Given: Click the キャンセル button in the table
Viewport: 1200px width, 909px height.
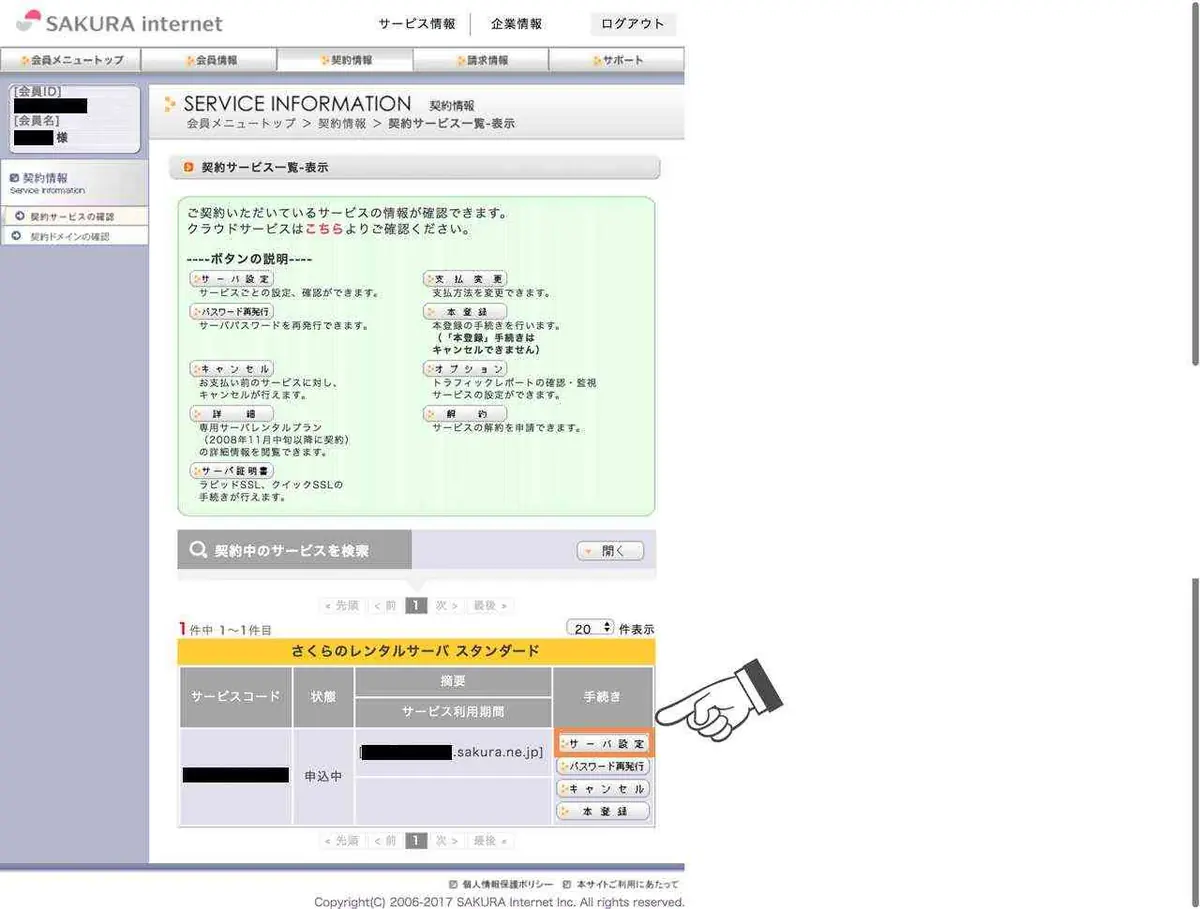Looking at the screenshot, I should pyautogui.click(x=603, y=789).
